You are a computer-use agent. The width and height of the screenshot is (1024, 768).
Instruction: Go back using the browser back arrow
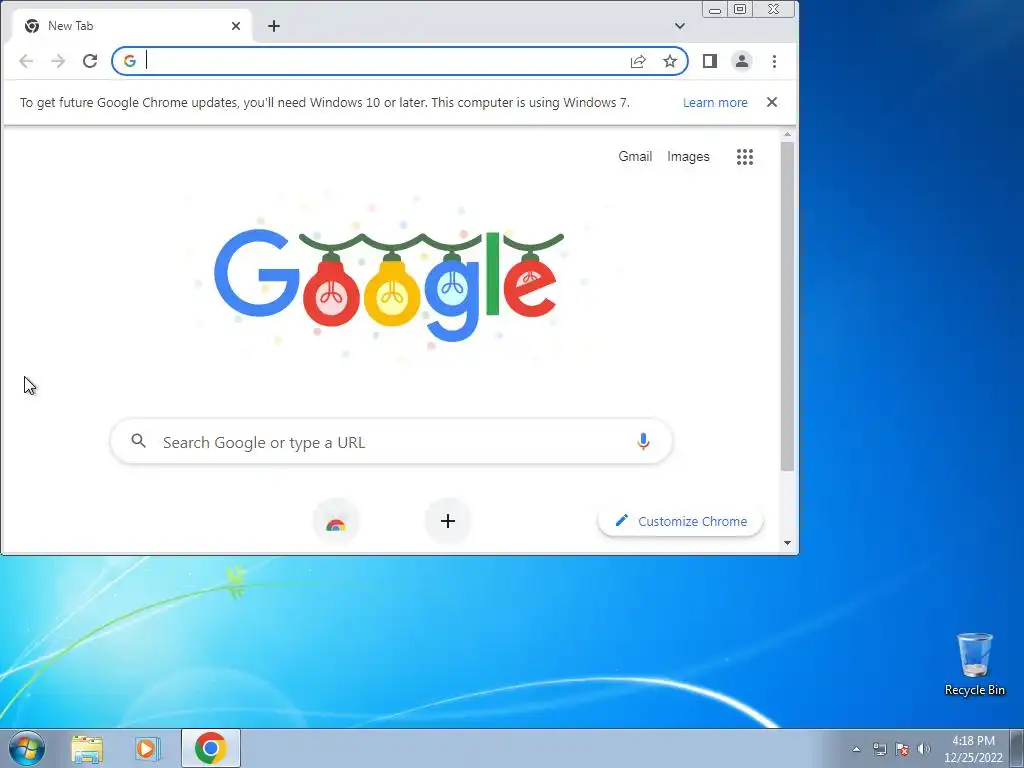tap(26, 61)
